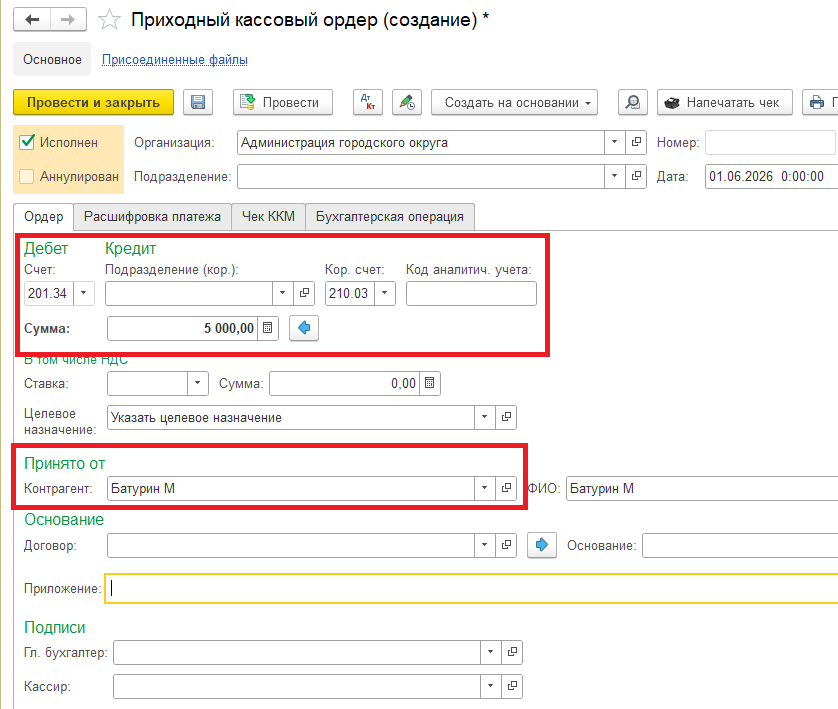Click the Гл. бухгалтер input field
This screenshot has width=838, height=709.
[x=297, y=652]
